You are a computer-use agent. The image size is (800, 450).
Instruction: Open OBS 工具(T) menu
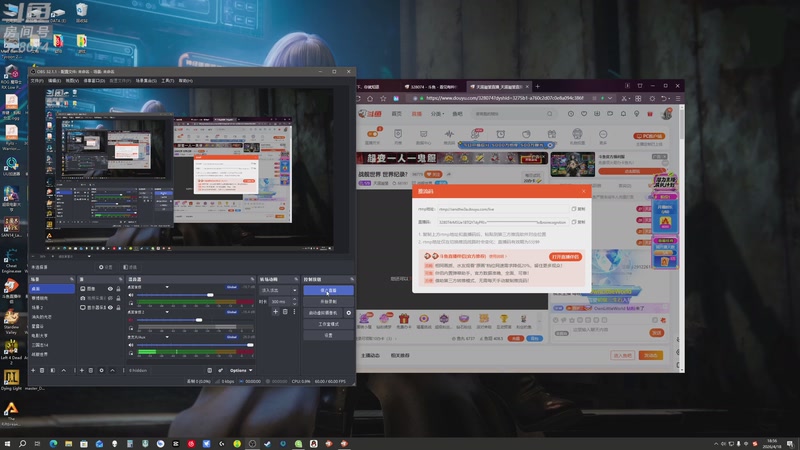(x=168, y=81)
